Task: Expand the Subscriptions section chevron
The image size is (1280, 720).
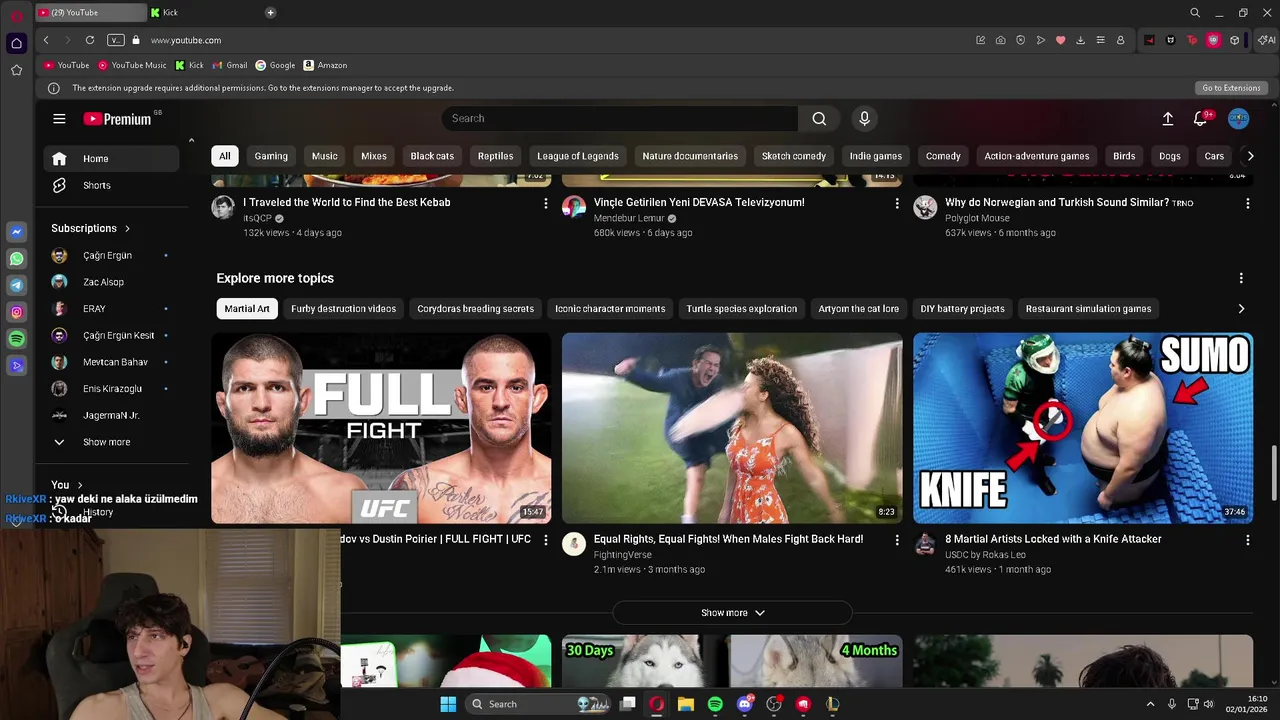Action: coord(127,229)
